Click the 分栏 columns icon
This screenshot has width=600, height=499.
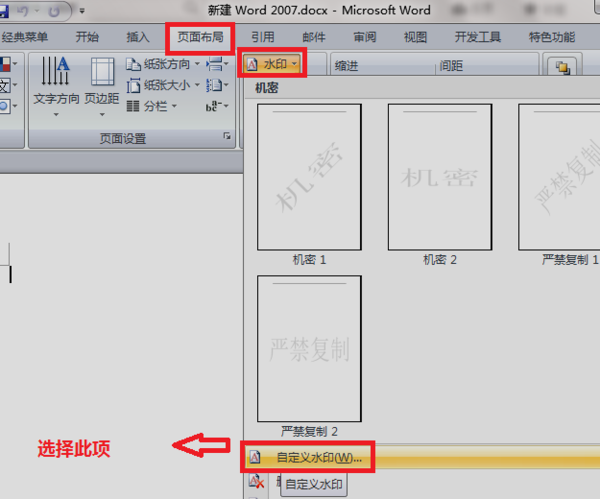pyautogui.click(x=133, y=106)
